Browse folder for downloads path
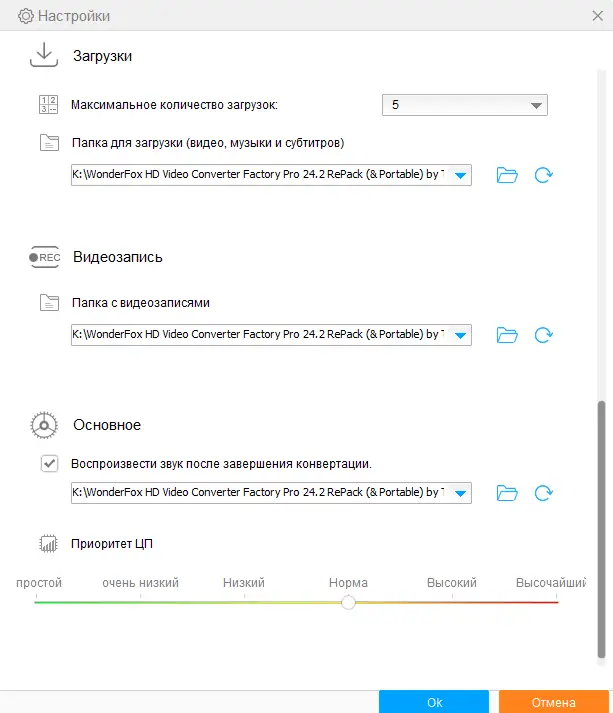The width and height of the screenshot is (613, 713). click(x=507, y=176)
